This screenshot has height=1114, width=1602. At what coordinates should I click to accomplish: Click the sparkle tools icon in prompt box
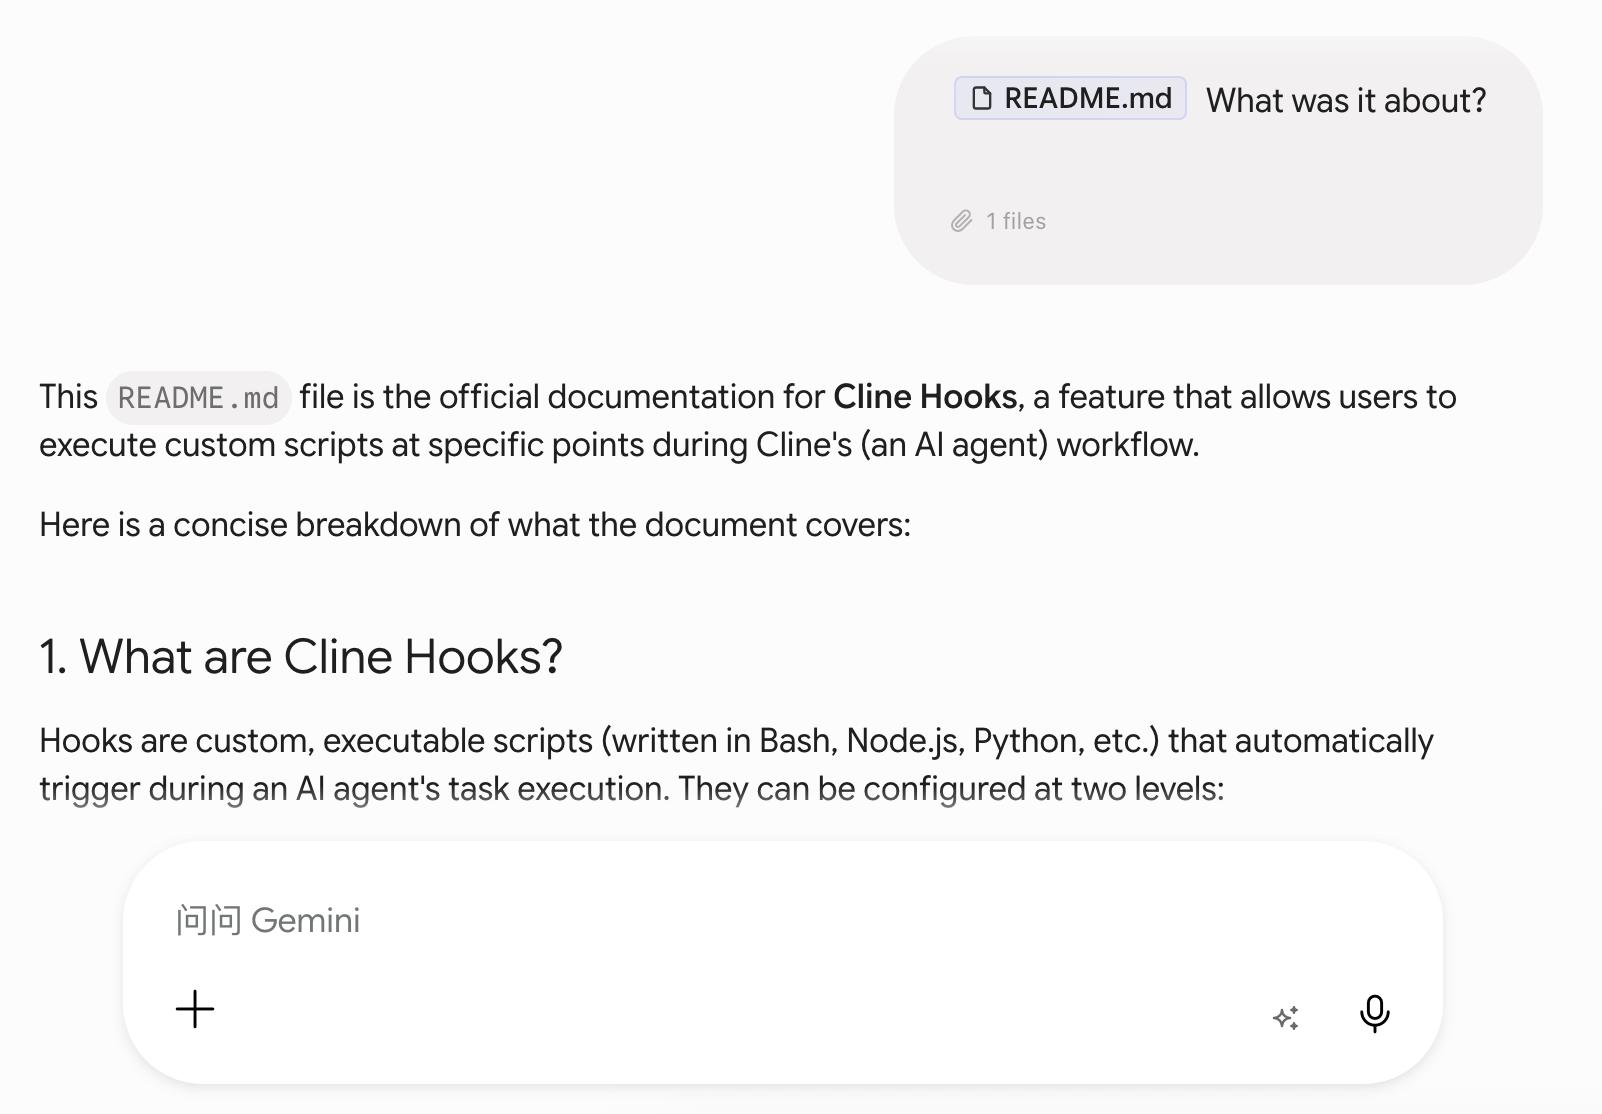[x=1286, y=1017]
